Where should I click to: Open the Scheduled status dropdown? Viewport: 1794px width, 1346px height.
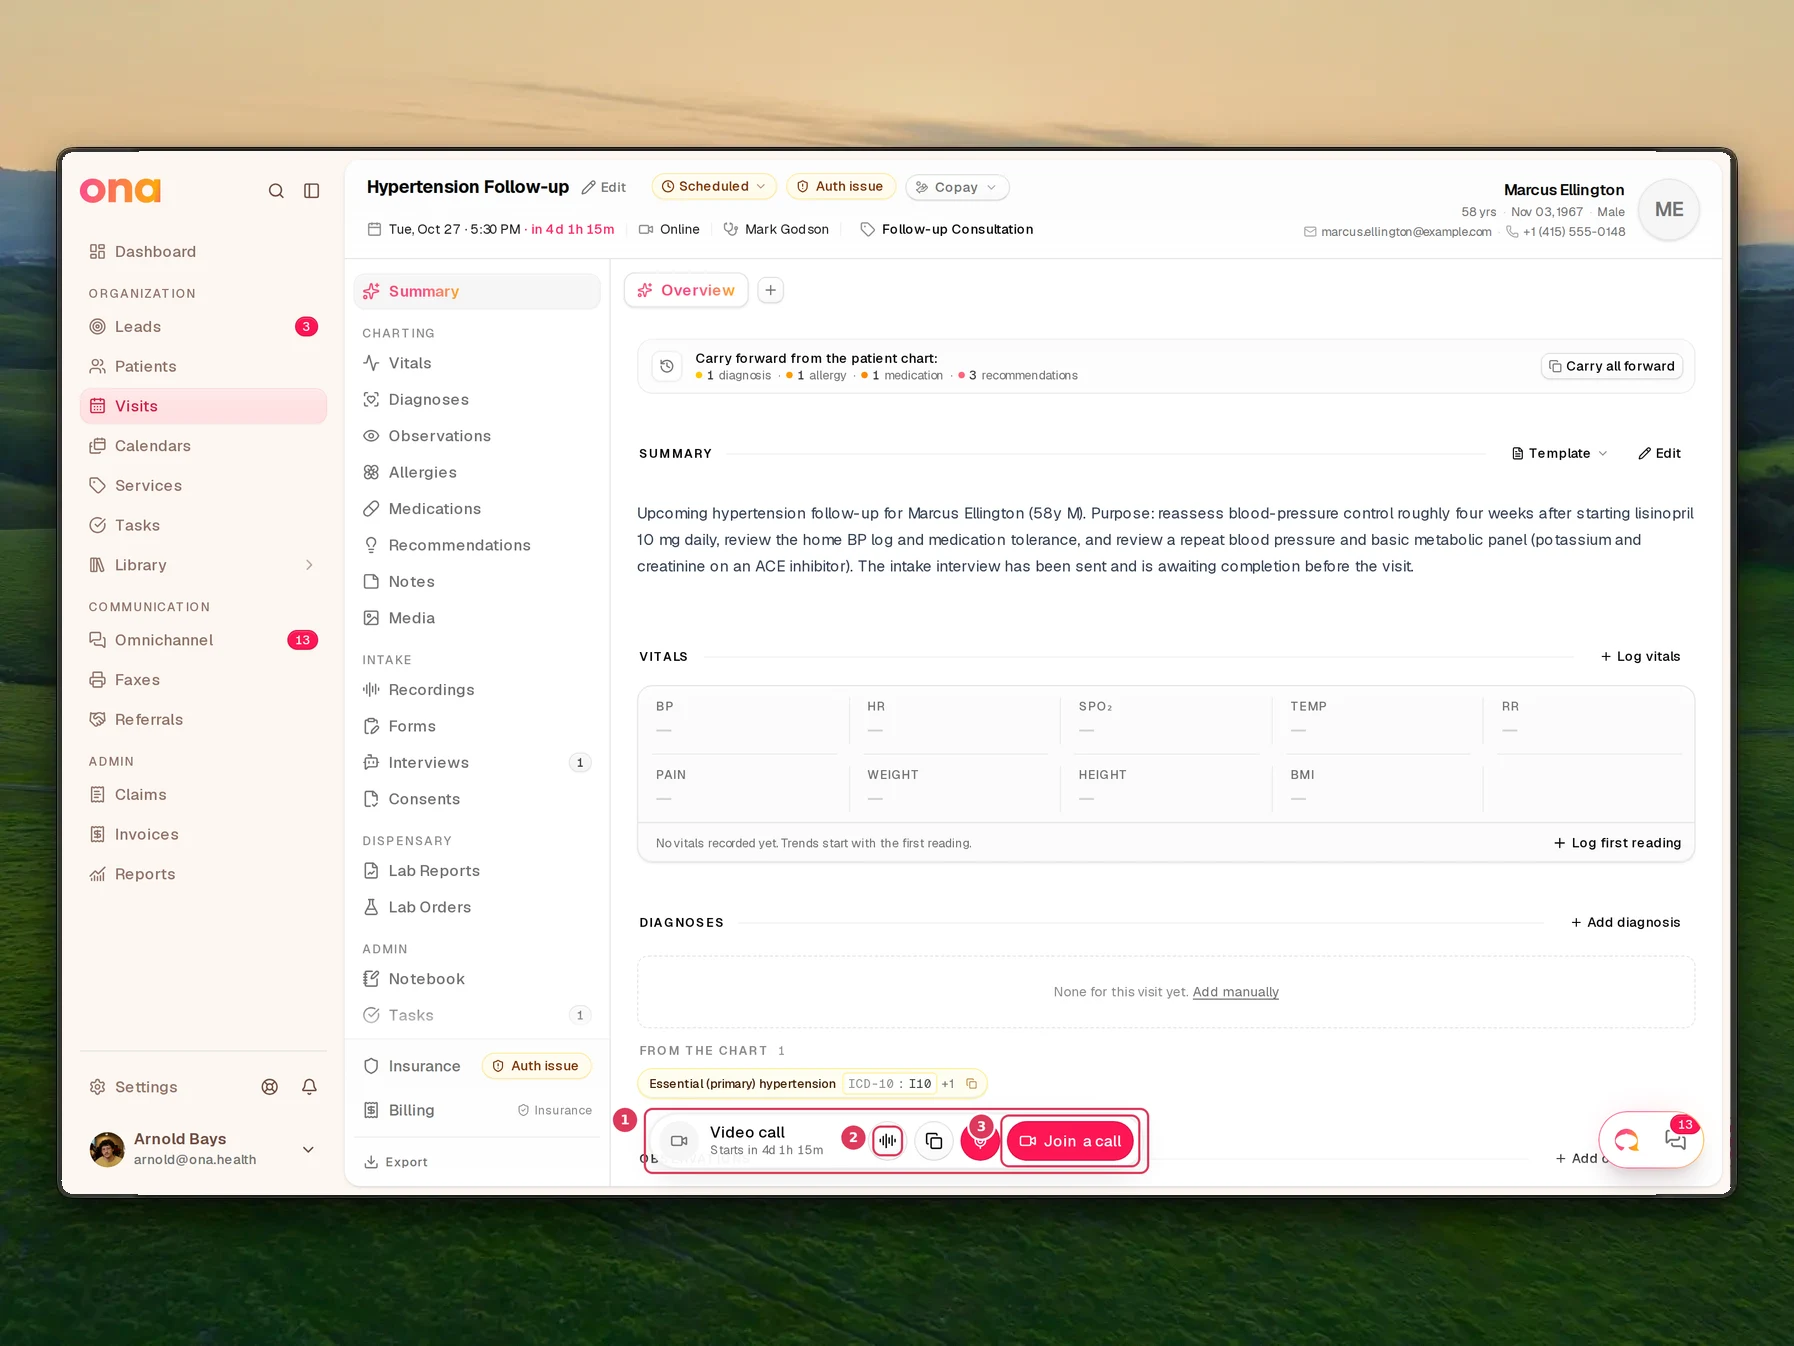(x=714, y=187)
